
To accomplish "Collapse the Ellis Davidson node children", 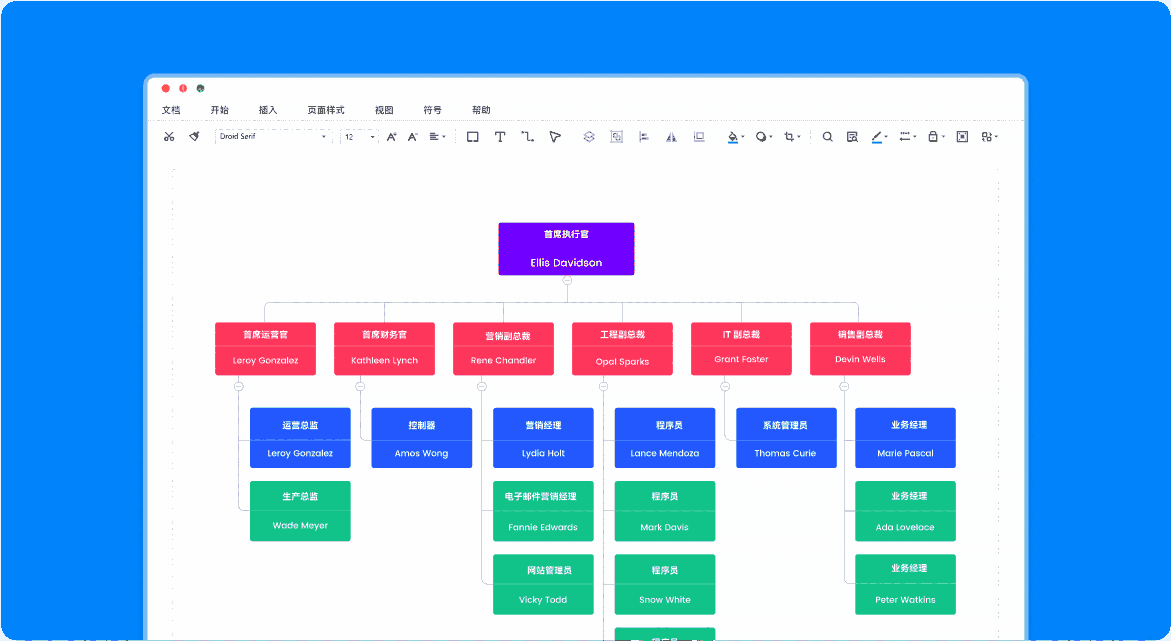I will [x=567, y=280].
